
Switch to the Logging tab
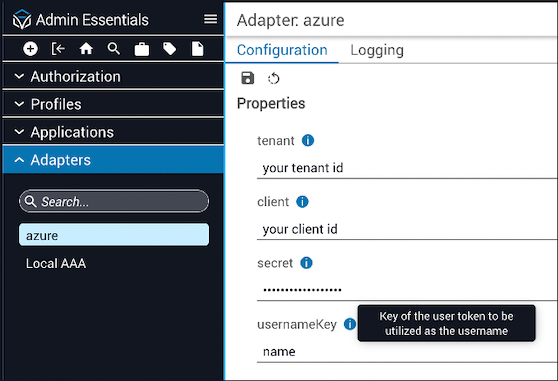coord(377,50)
